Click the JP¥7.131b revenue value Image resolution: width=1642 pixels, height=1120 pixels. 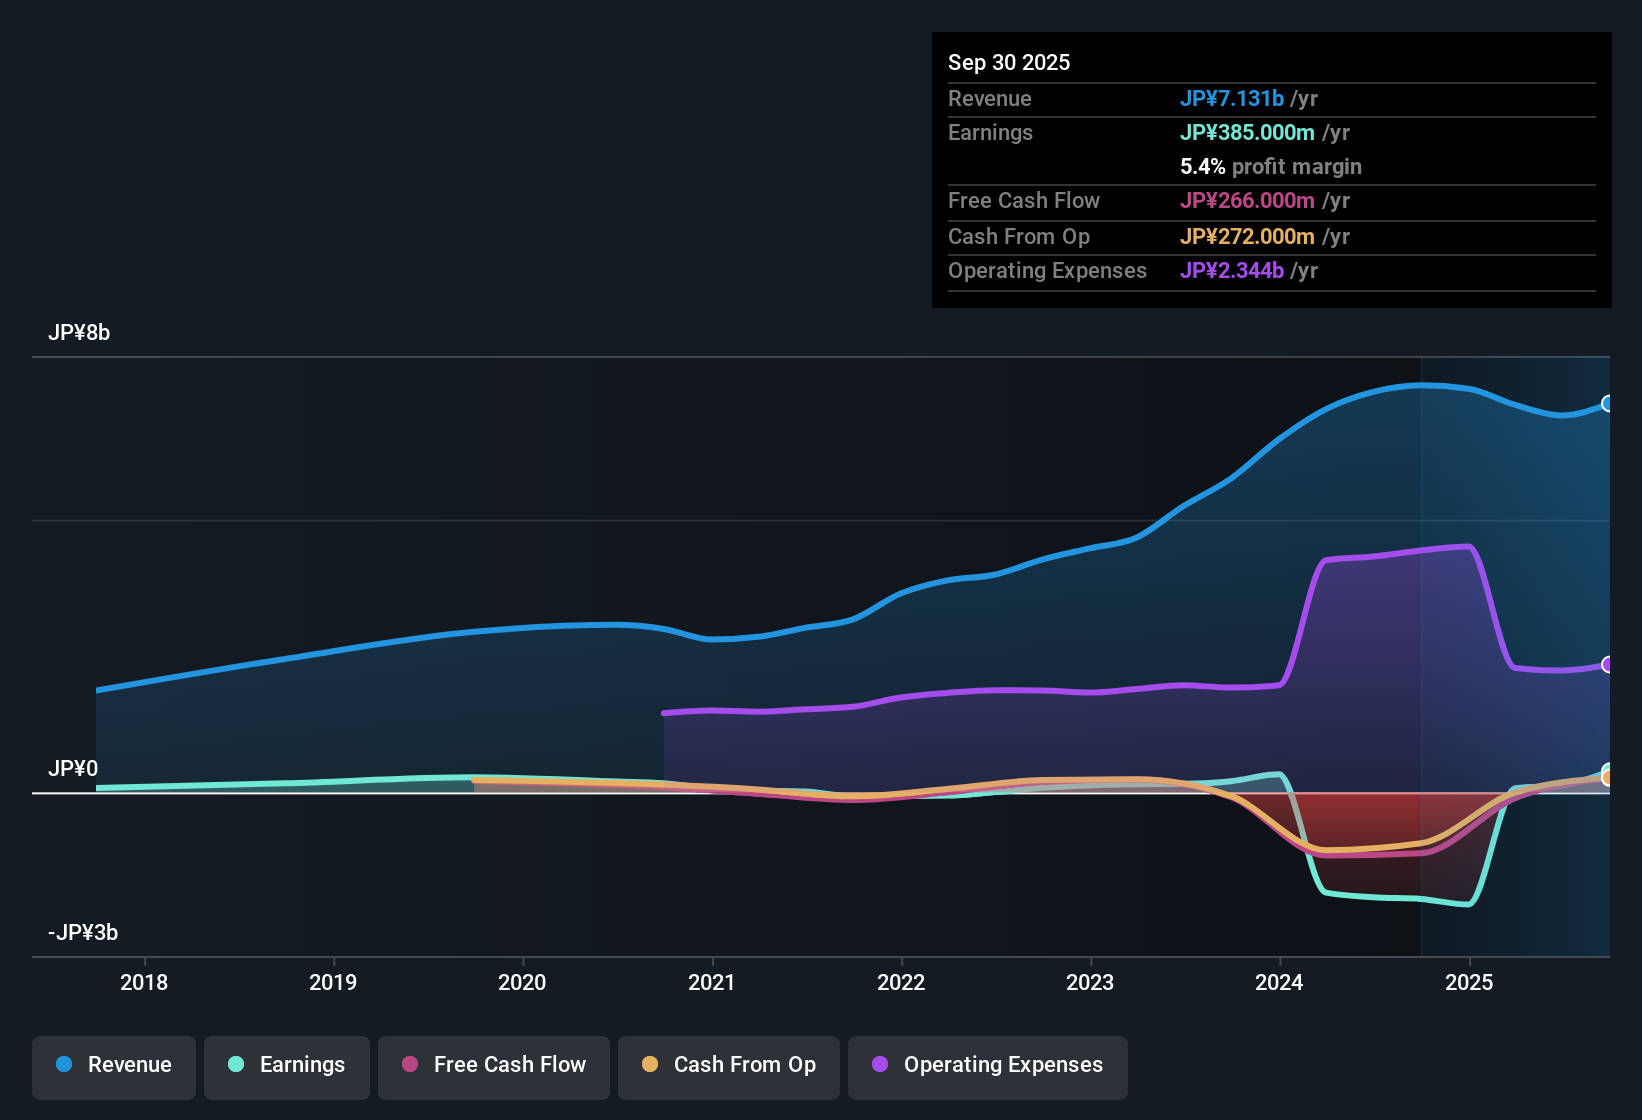[1233, 98]
